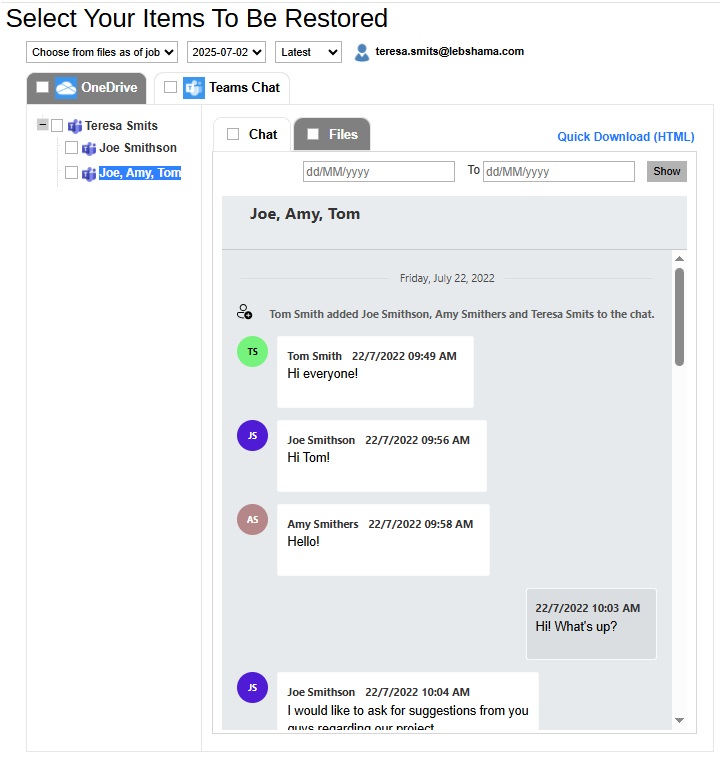Click the Teams icon next to Teresa Smits
The image size is (720, 760).
(75, 126)
